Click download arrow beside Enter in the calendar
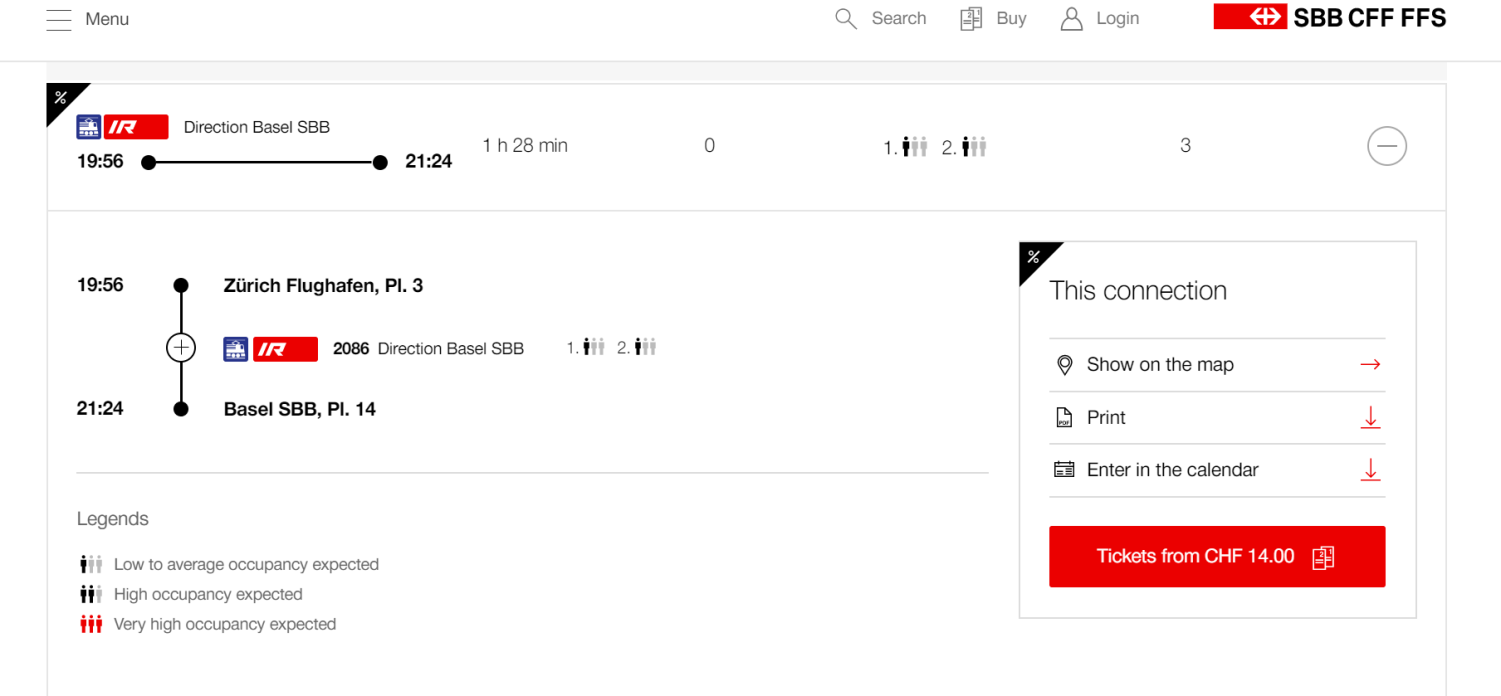 tap(1371, 470)
